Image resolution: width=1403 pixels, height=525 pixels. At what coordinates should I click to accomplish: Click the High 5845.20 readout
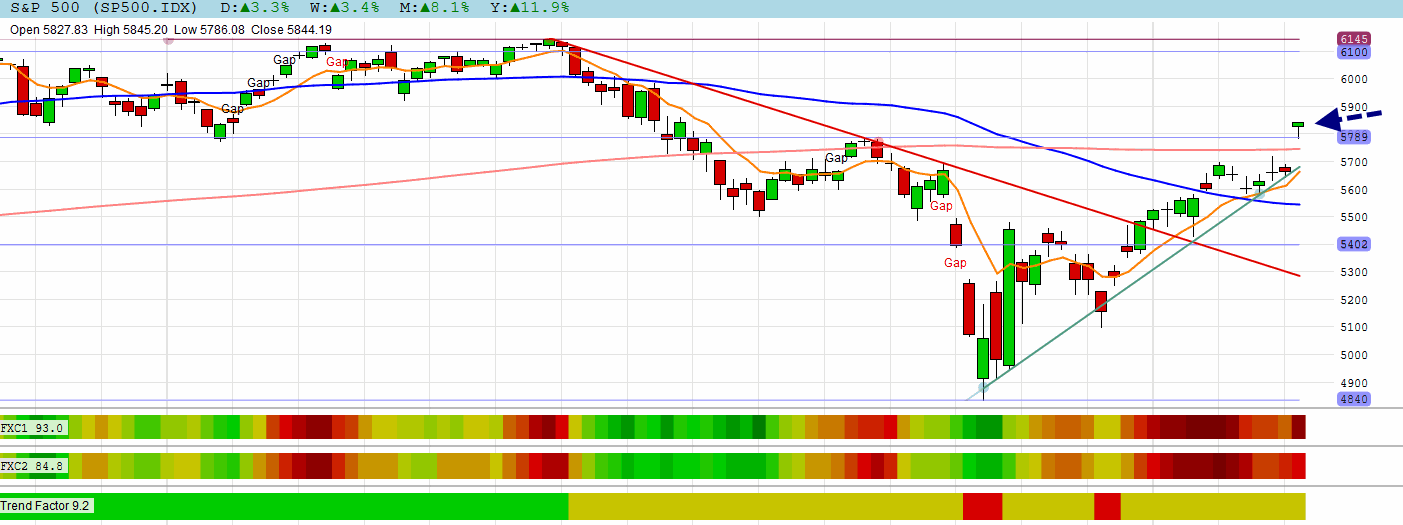(130, 30)
